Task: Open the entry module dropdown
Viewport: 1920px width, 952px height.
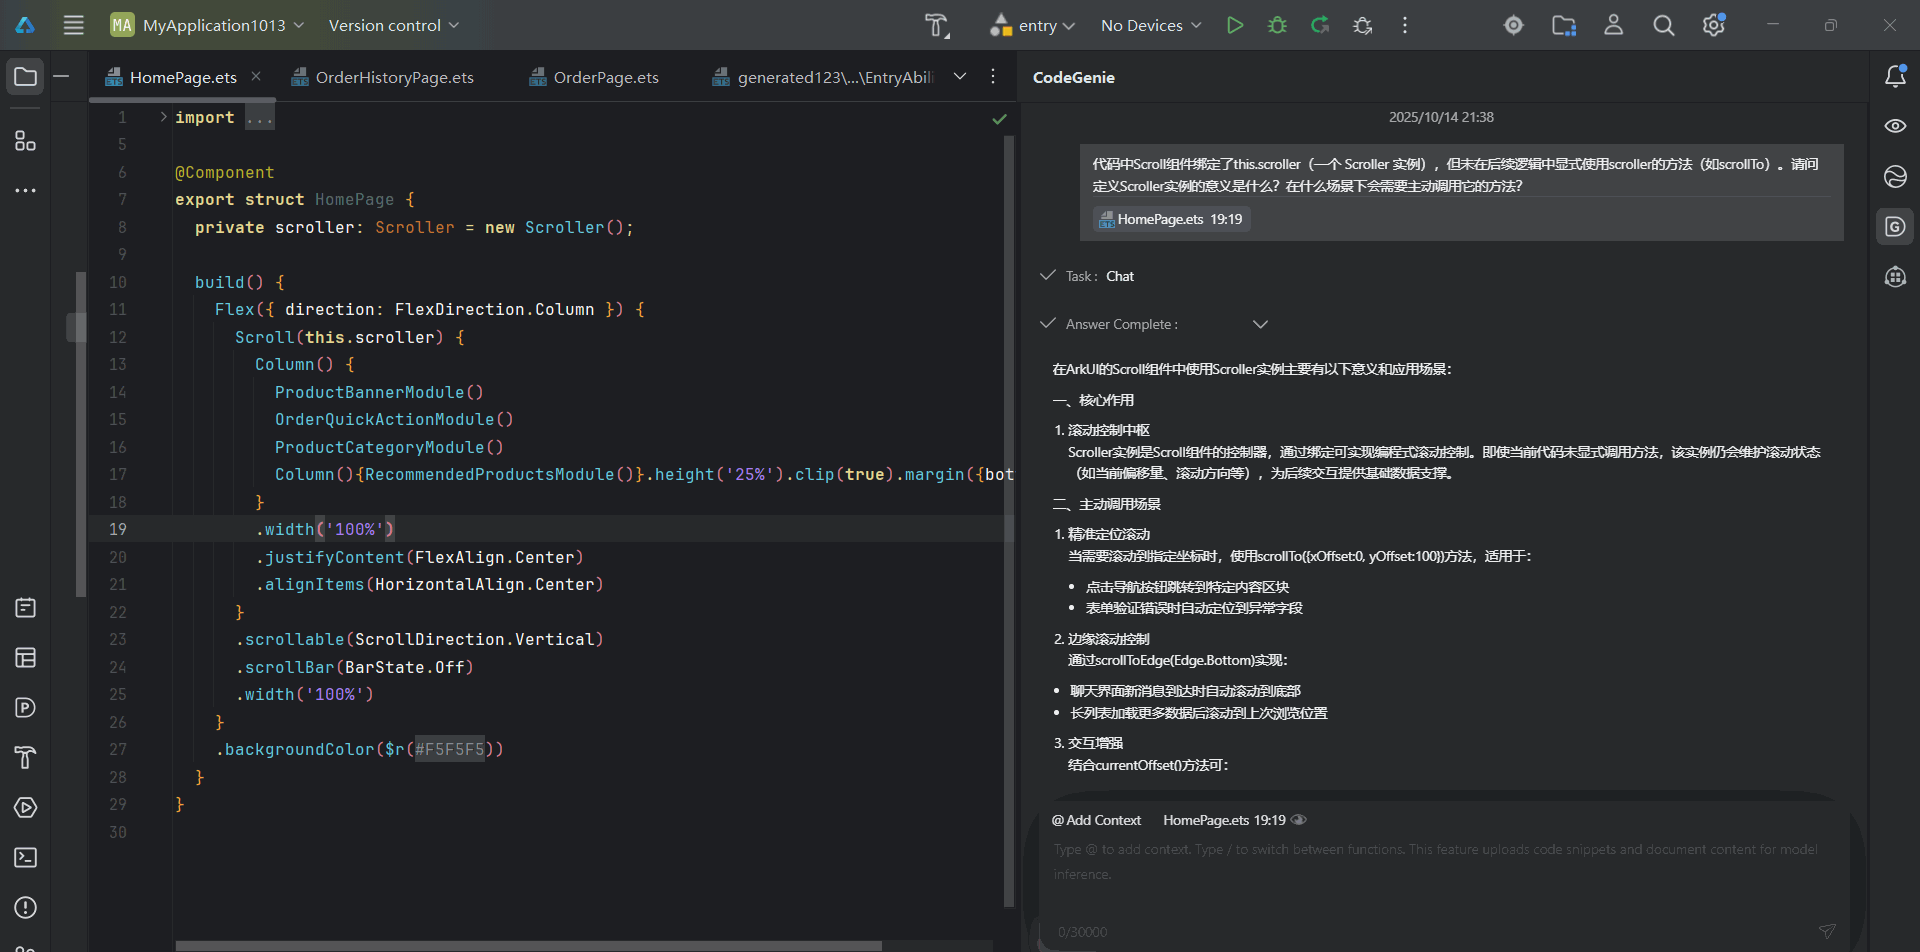Action: 1033,25
